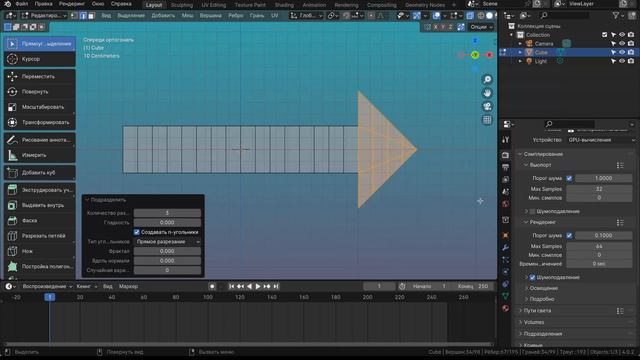Select the Measure (Измерить) tool
The width and height of the screenshot is (640, 360).
tap(40, 155)
